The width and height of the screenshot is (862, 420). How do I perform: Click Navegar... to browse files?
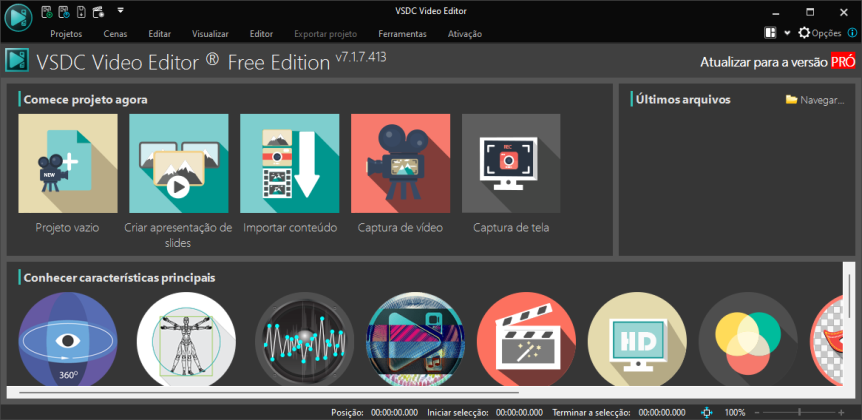pyautogui.click(x=815, y=100)
